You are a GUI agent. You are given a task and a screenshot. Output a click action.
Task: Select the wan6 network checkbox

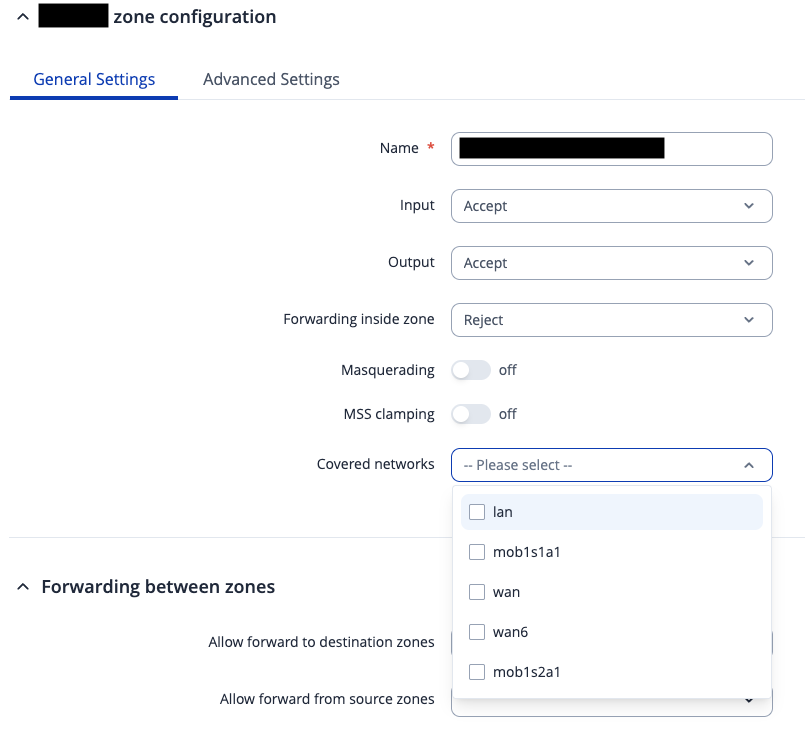coord(477,632)
